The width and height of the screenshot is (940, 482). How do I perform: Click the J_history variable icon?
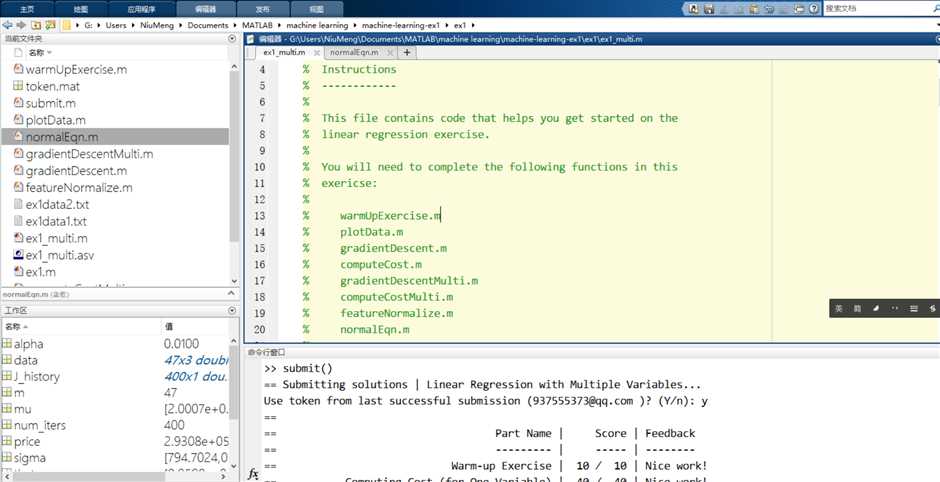7,376
